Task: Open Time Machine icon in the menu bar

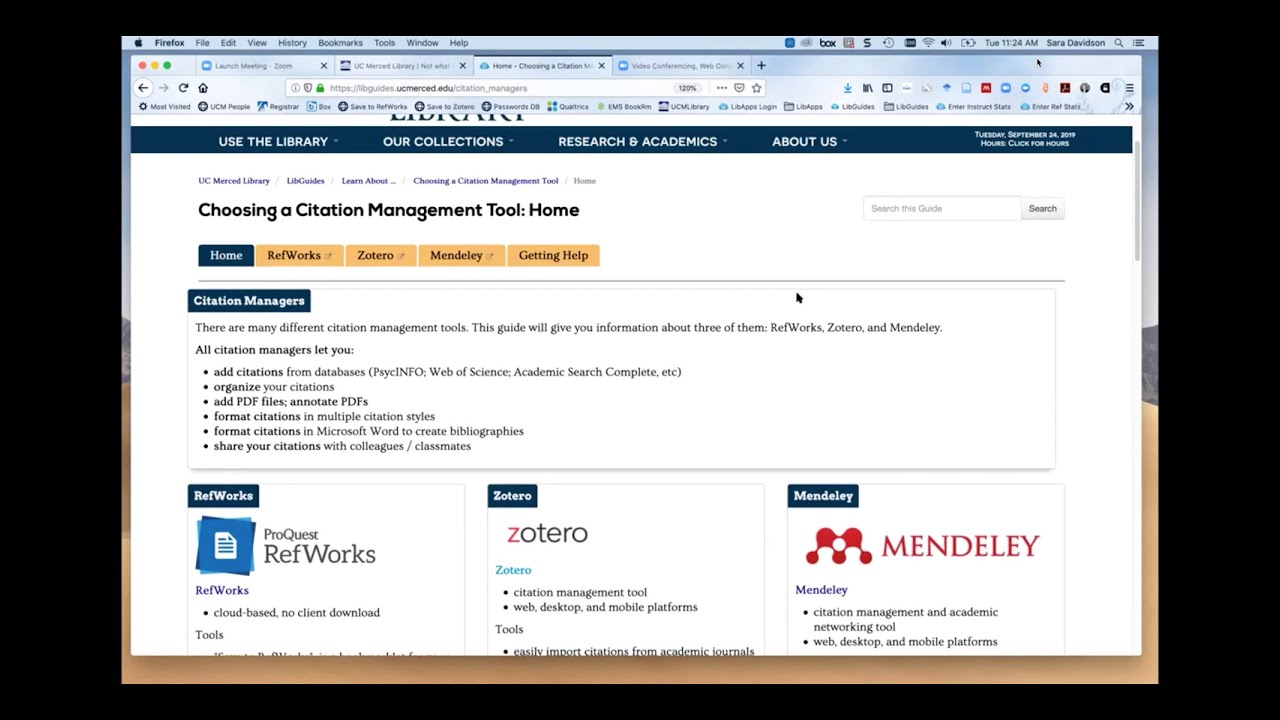Action: pyautogui.click(x=888, y=43)
